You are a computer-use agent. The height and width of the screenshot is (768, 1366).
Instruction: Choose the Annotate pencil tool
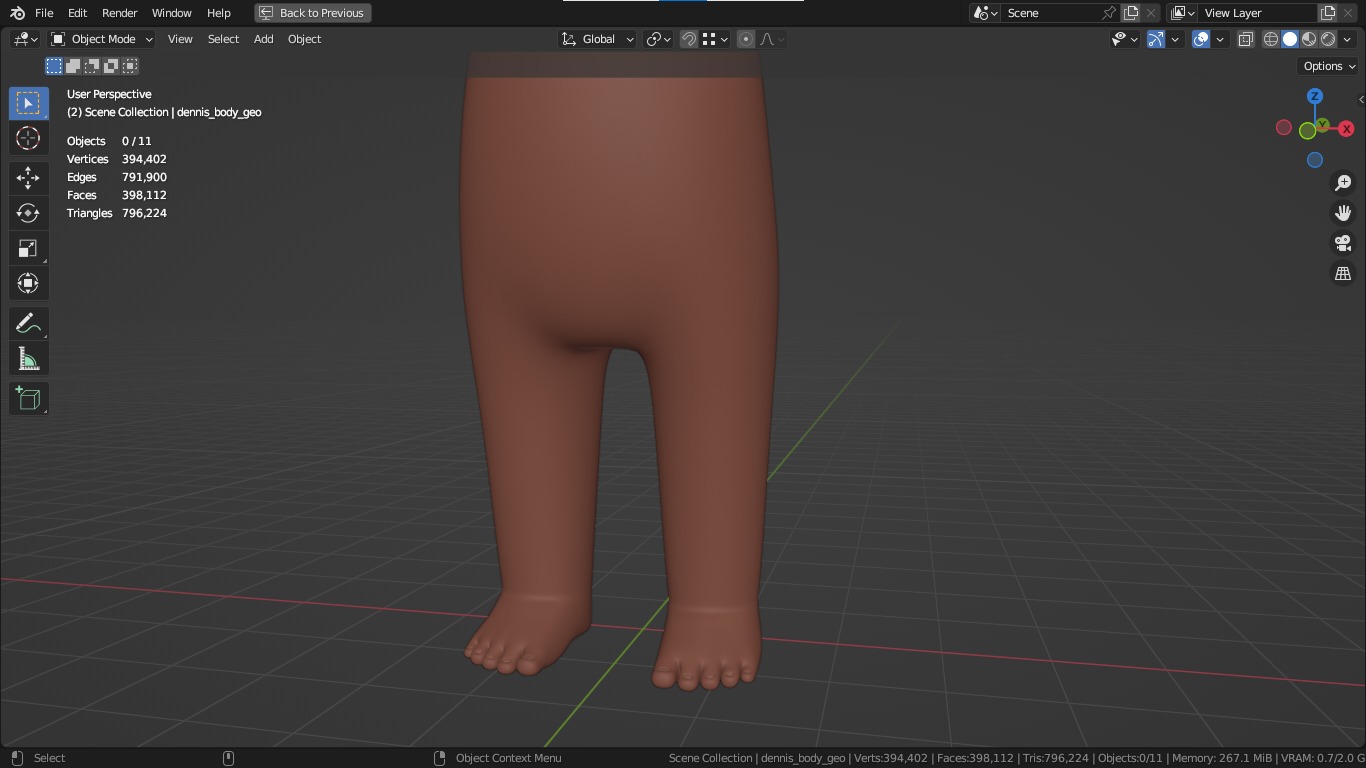coord(28,323)
